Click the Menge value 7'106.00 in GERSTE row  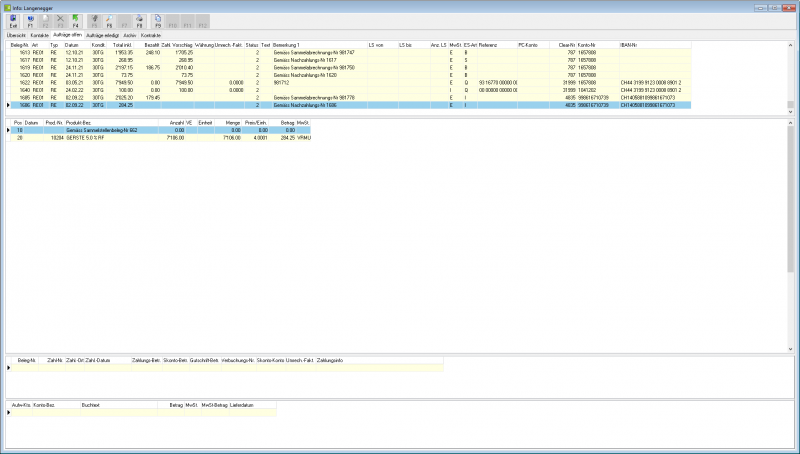click(232, 138)
